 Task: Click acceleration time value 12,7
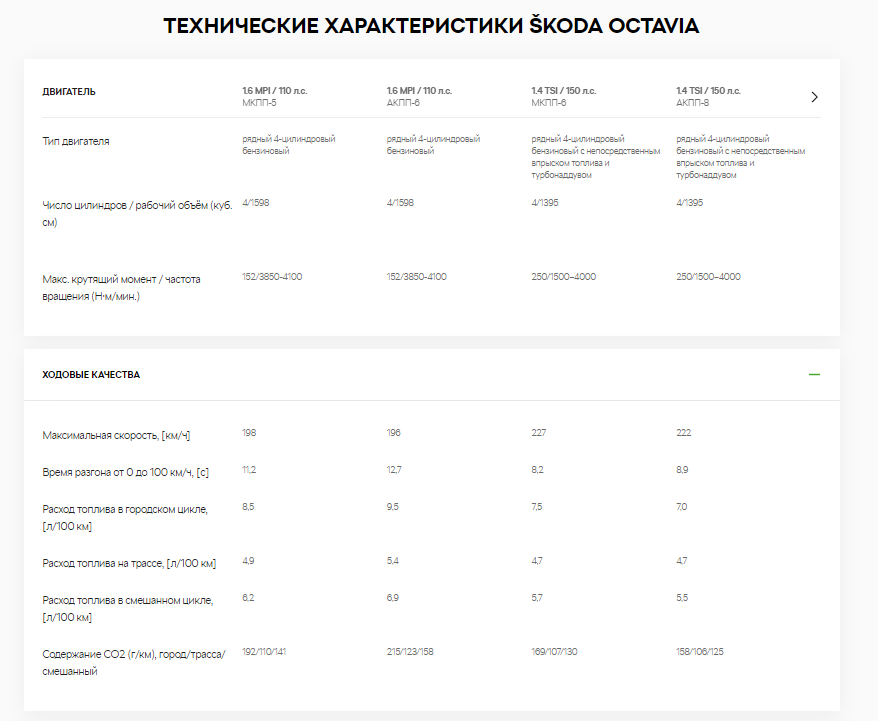(394, 470)
